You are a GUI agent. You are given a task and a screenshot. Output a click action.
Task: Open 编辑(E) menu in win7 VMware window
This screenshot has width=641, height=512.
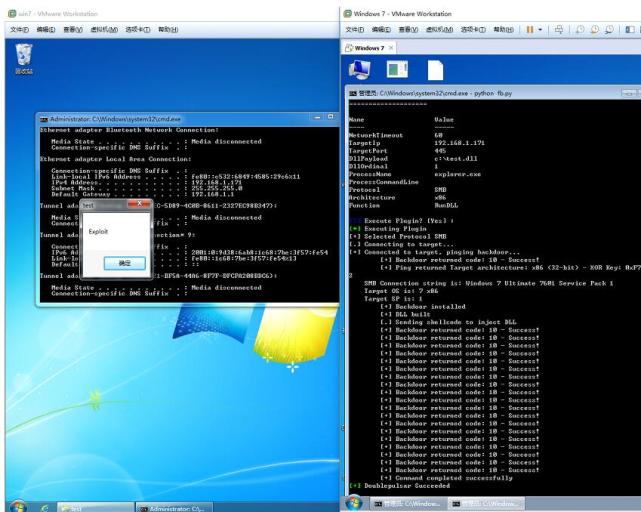(46, 29)
